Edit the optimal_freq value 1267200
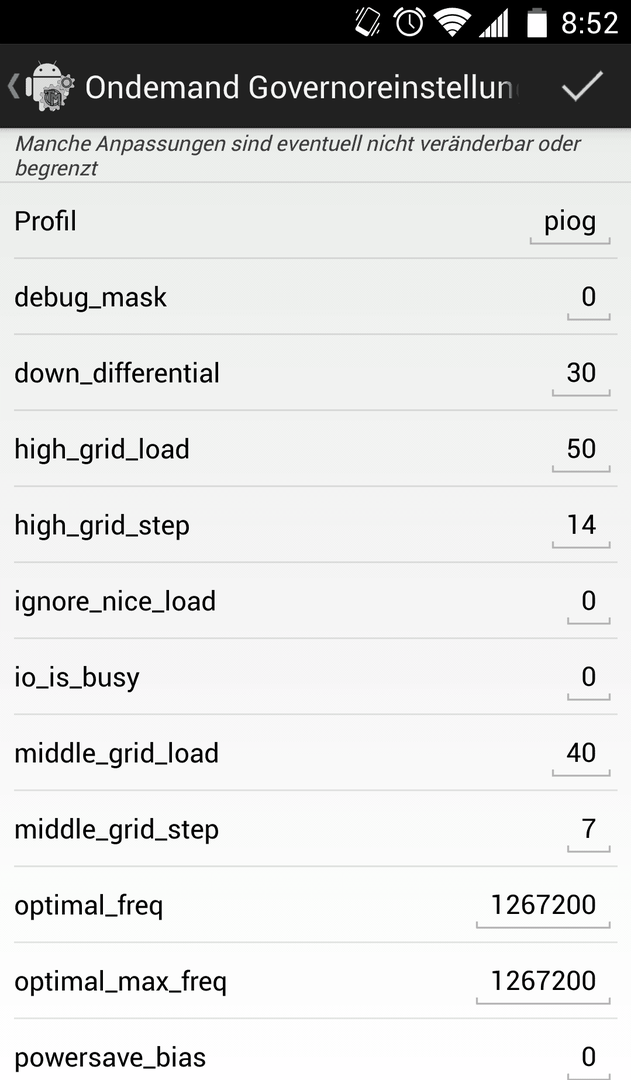631x1080 pixels. [x=543, y=908]
